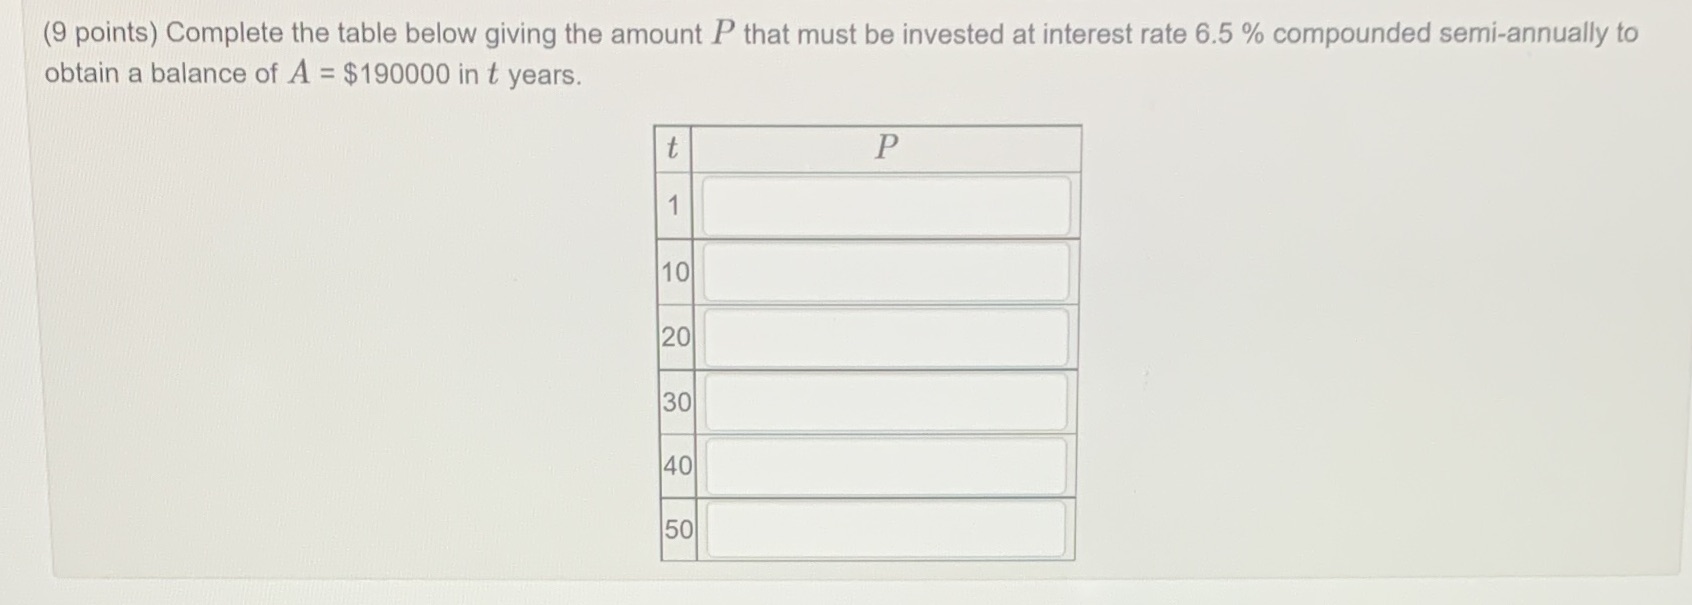Click the row label showing 10
Image resolution: width=1692 pixels, height=605 pixels.
(676, 271)
